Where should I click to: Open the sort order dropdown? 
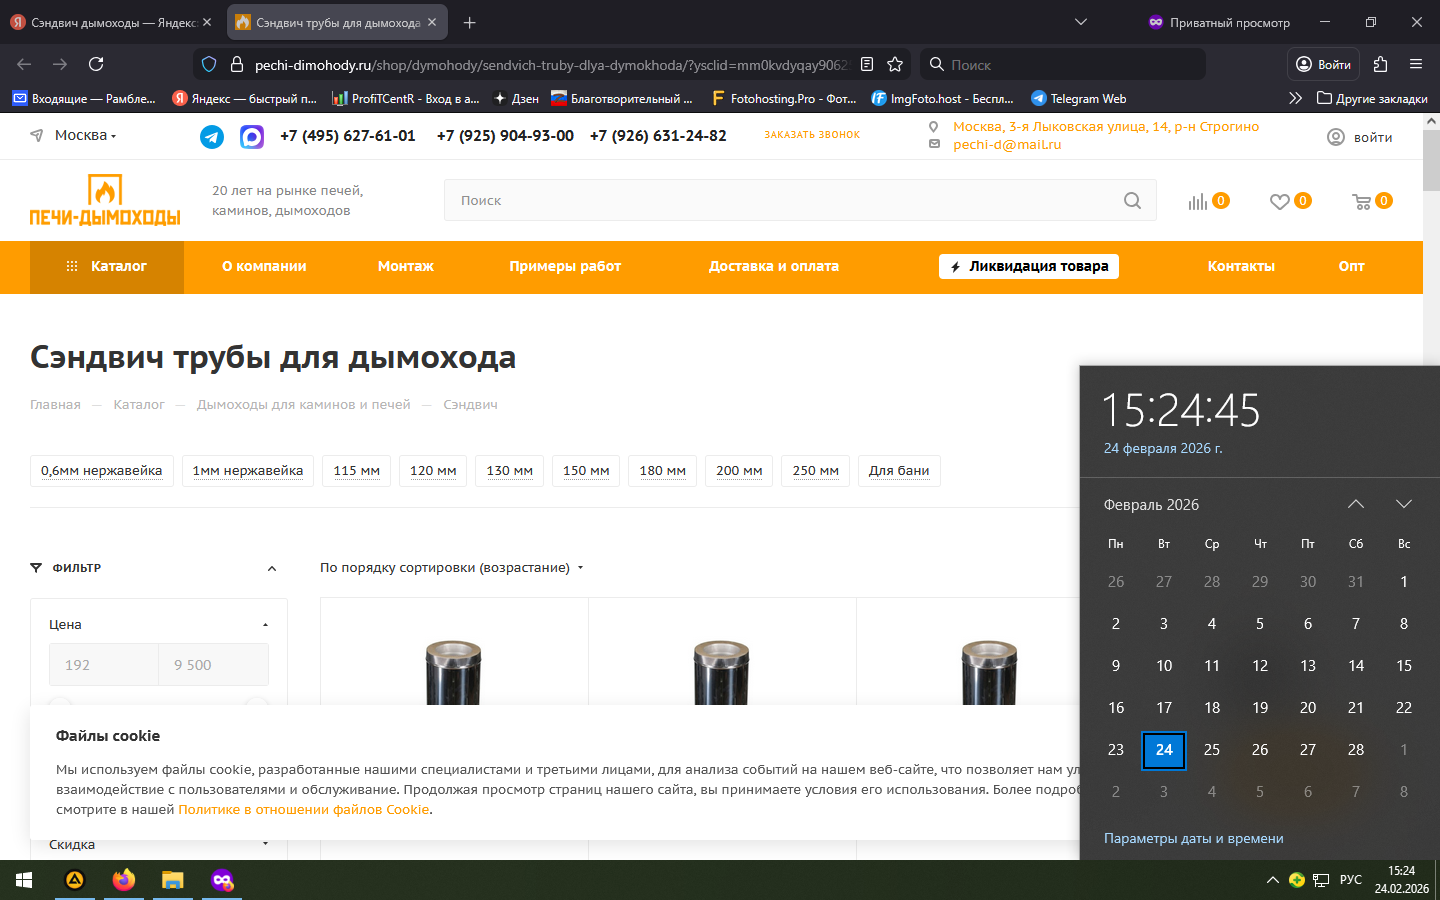tap(451, 568)
